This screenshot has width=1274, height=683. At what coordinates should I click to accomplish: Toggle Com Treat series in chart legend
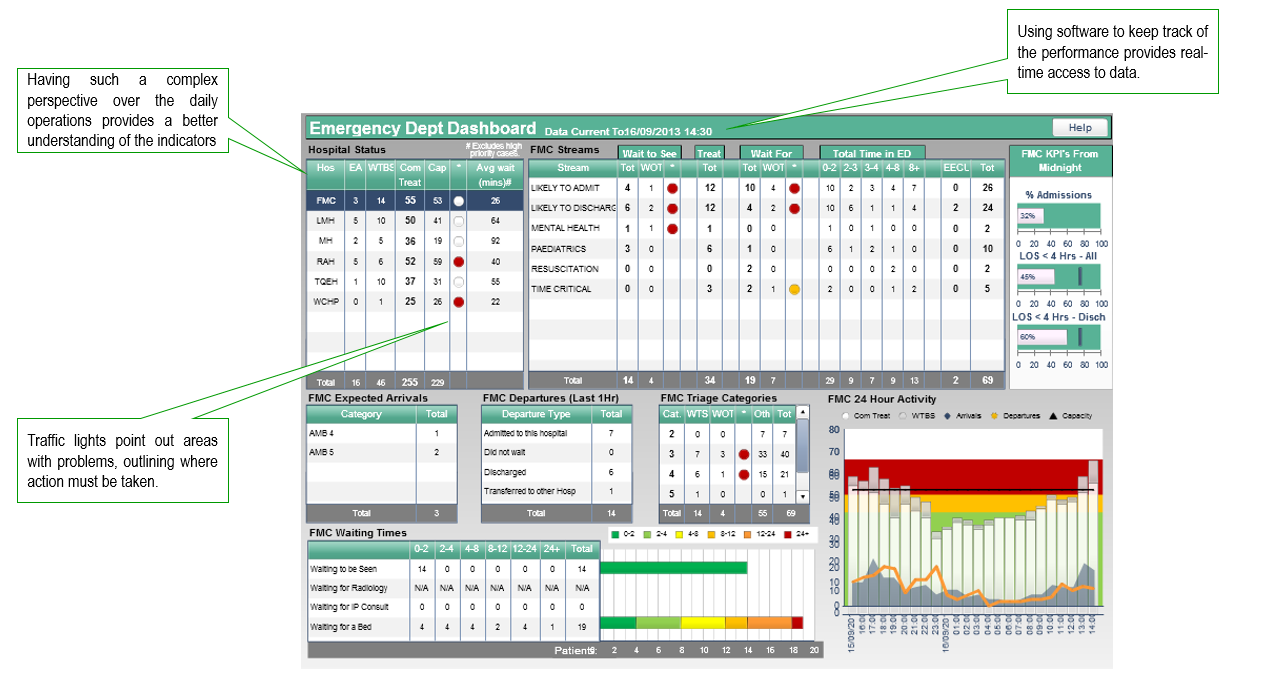tap(847, 416)
